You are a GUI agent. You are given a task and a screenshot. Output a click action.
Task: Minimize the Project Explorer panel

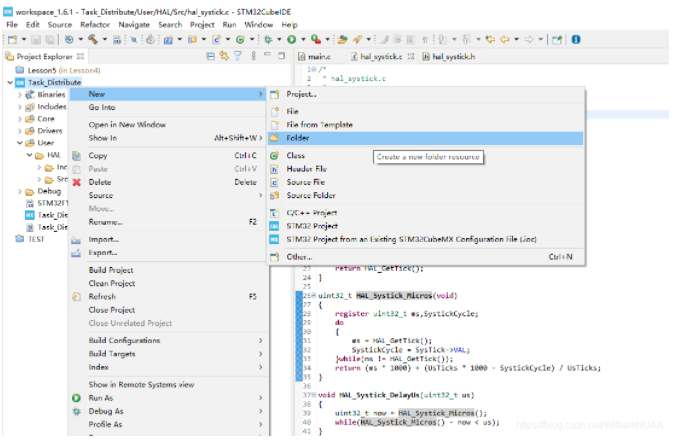(268, 54)
